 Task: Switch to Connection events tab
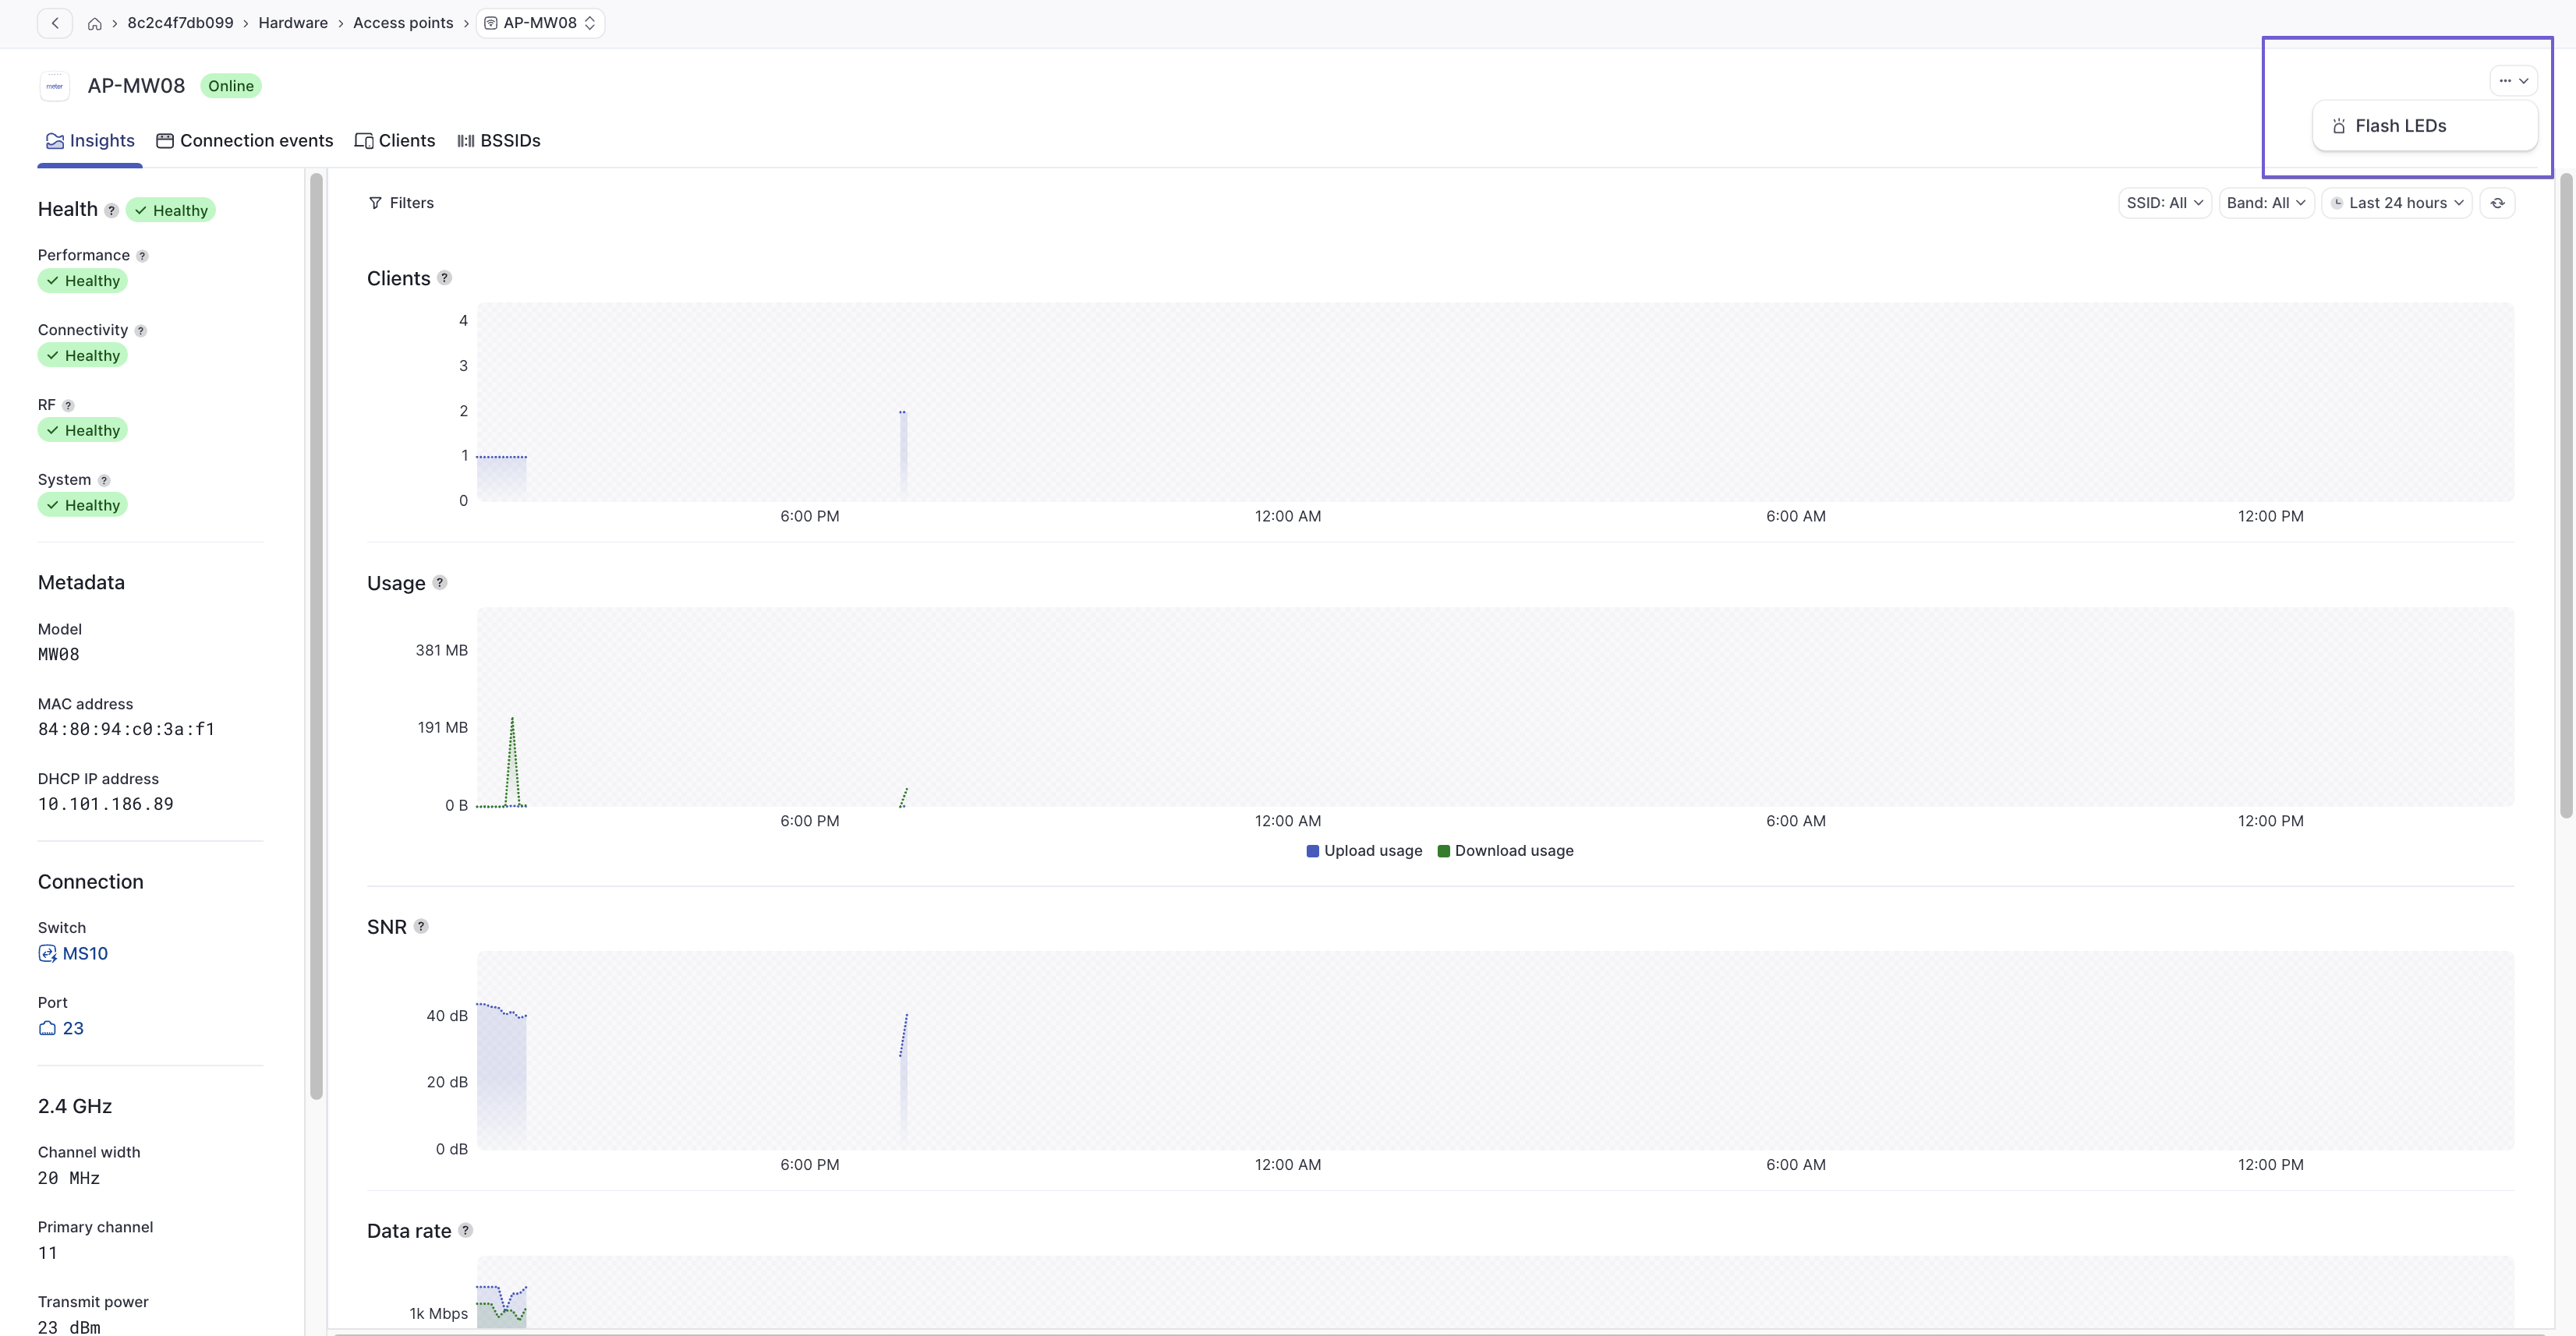pos(245,141)
